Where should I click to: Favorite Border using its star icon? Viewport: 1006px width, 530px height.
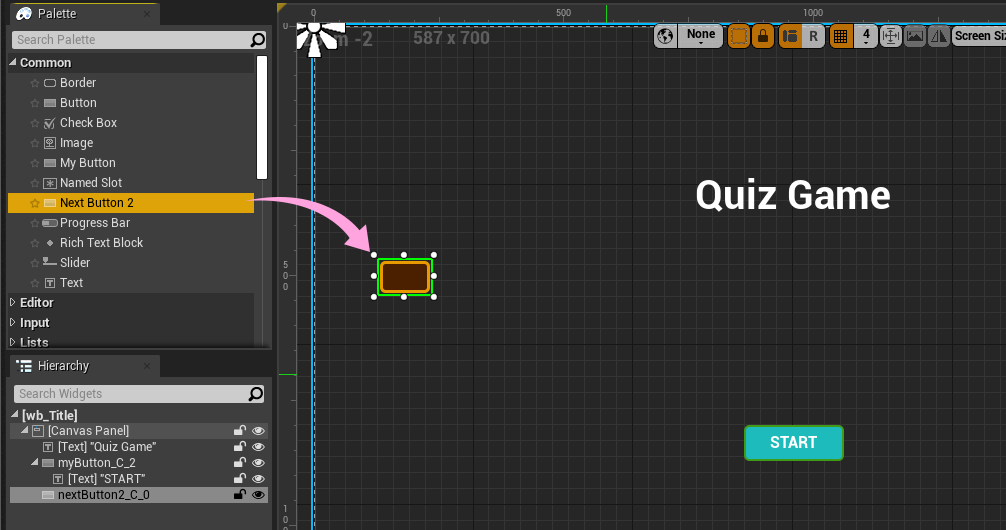(35, 83)
